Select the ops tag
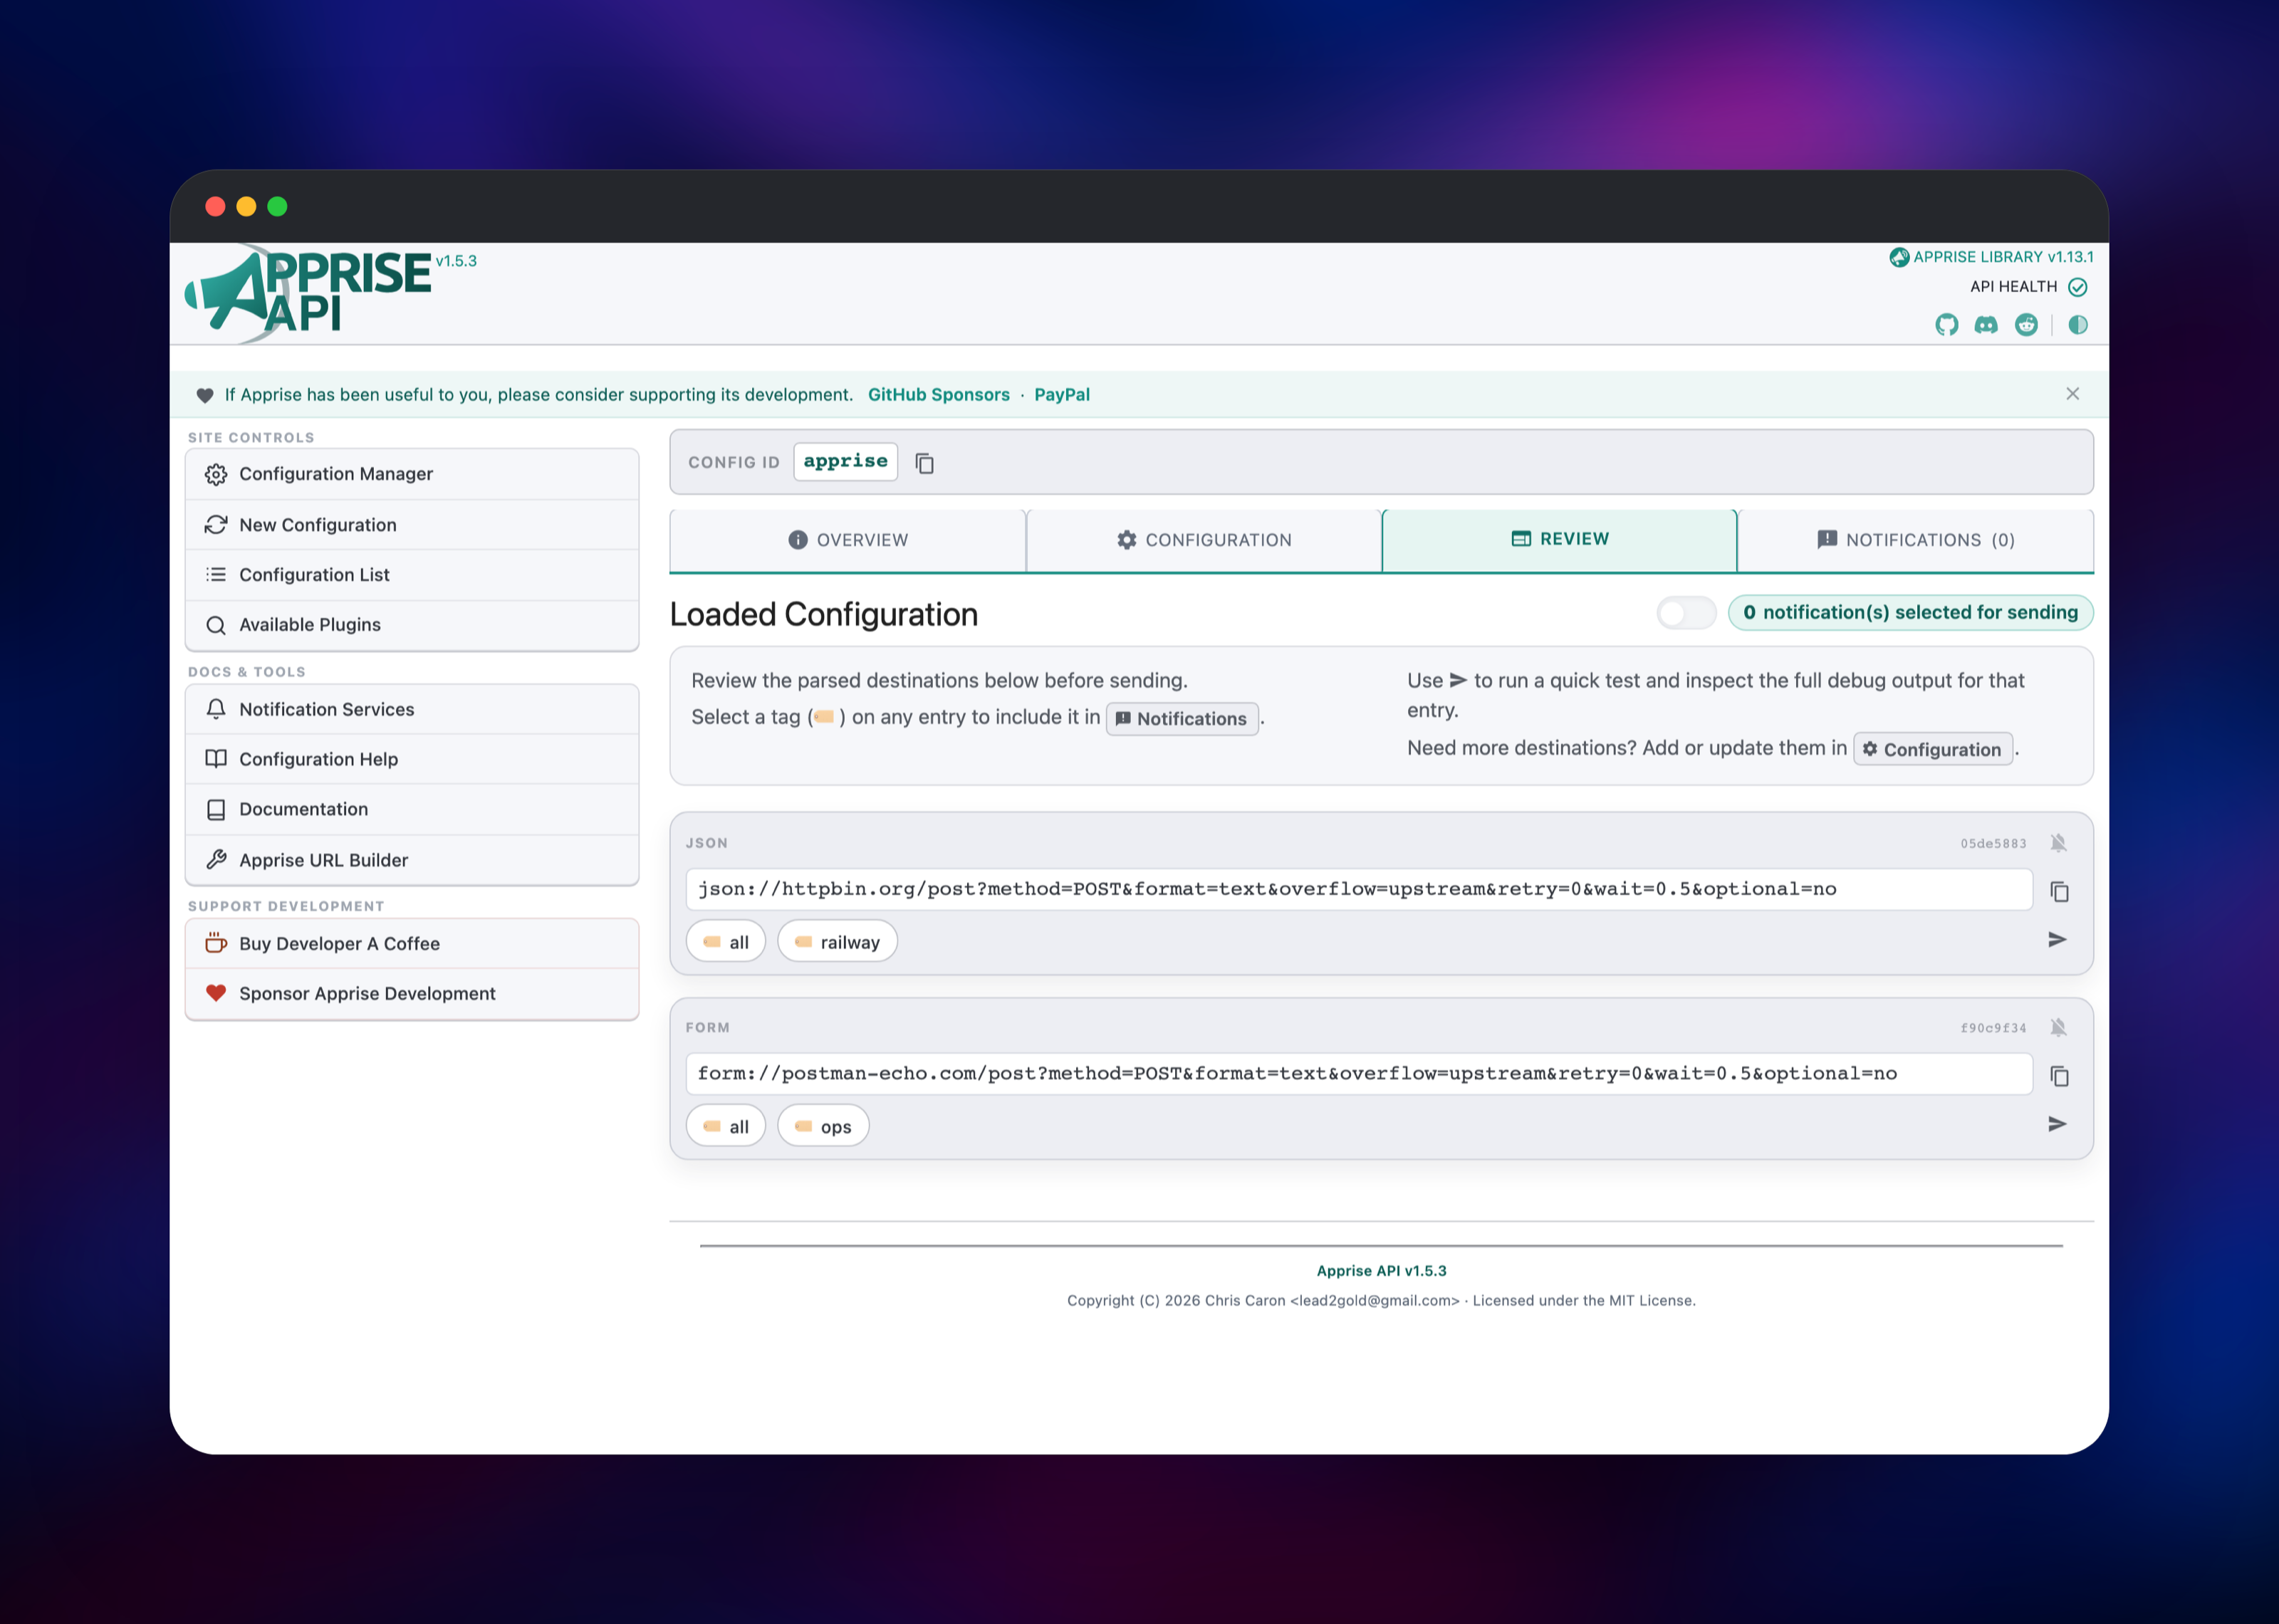Image resolution: width=2279 pixels, height=1624 pixels. click(824, 1127)
